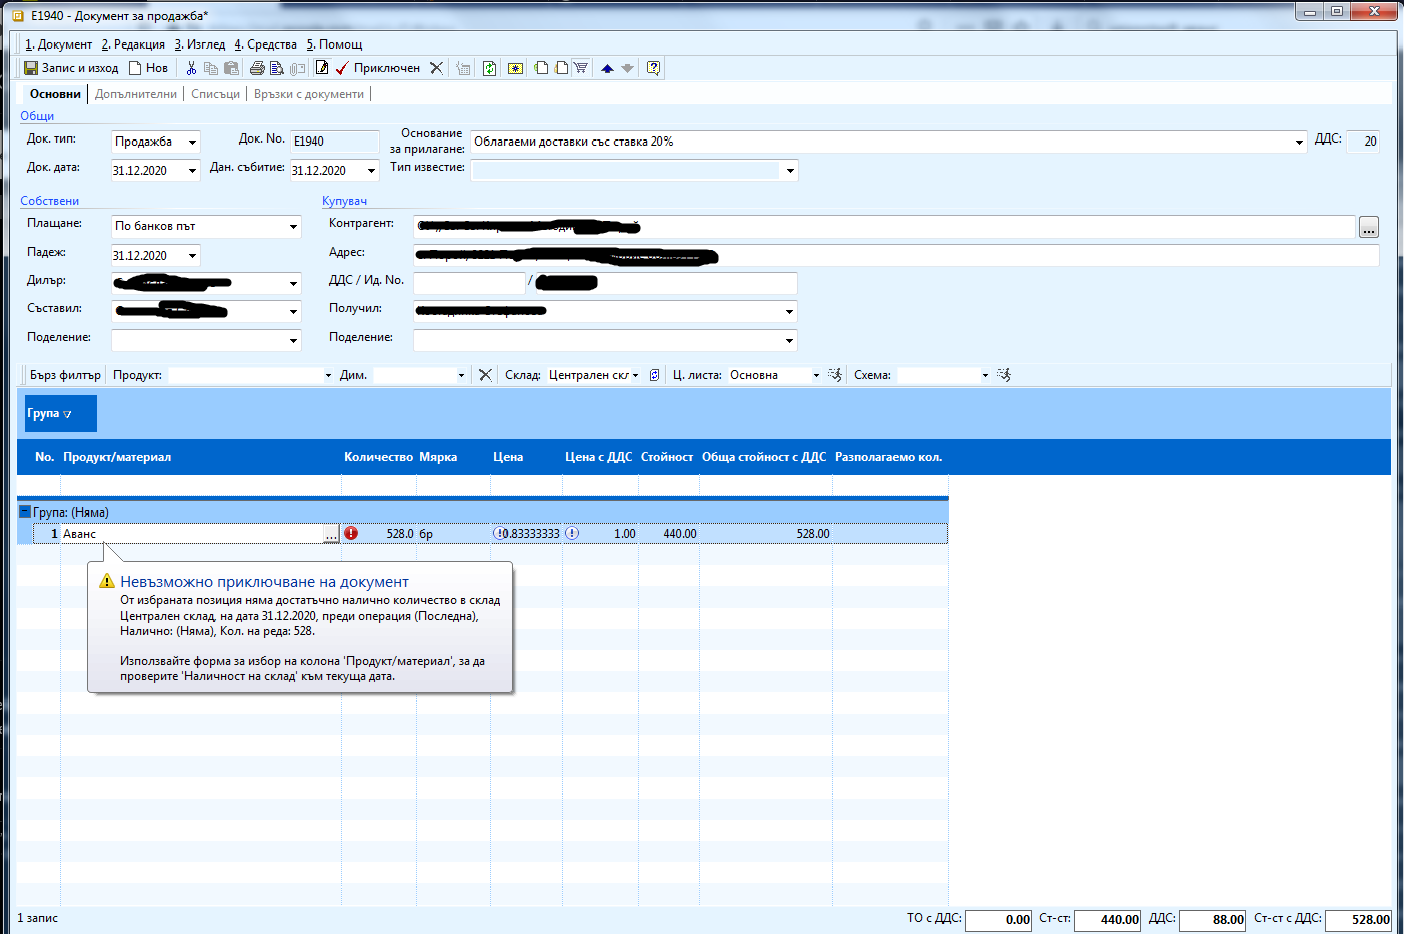Click the Save and exit floppy disk icon
The width and height of the screenshot is (1404, 934).
pos(31,68)
